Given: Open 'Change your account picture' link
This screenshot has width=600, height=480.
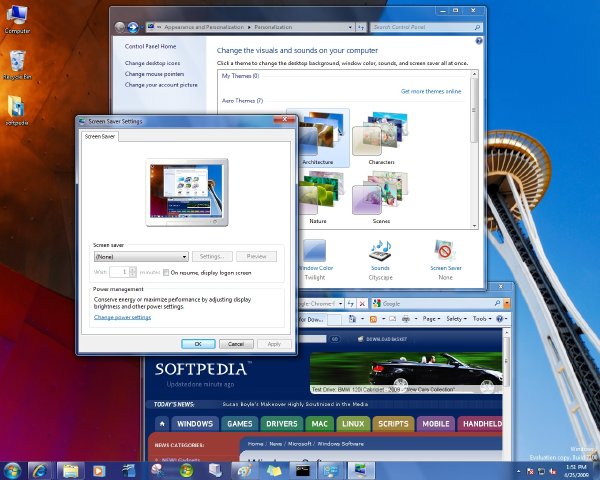Looking at the screenshot, I should click(161, 85).
